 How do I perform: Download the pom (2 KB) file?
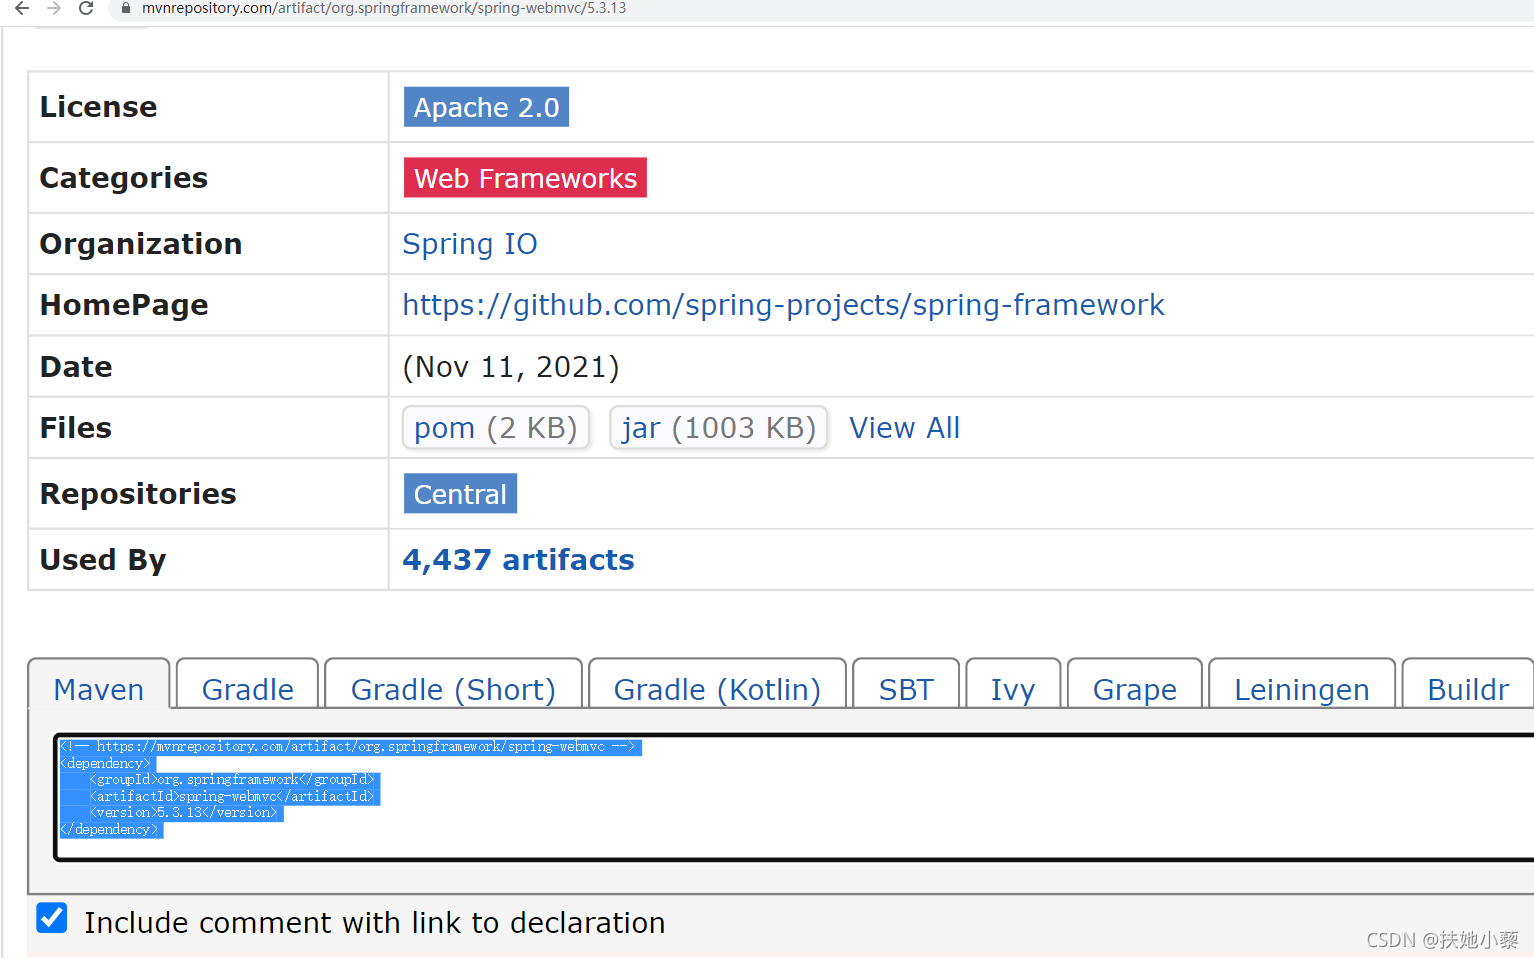[496, 428]
